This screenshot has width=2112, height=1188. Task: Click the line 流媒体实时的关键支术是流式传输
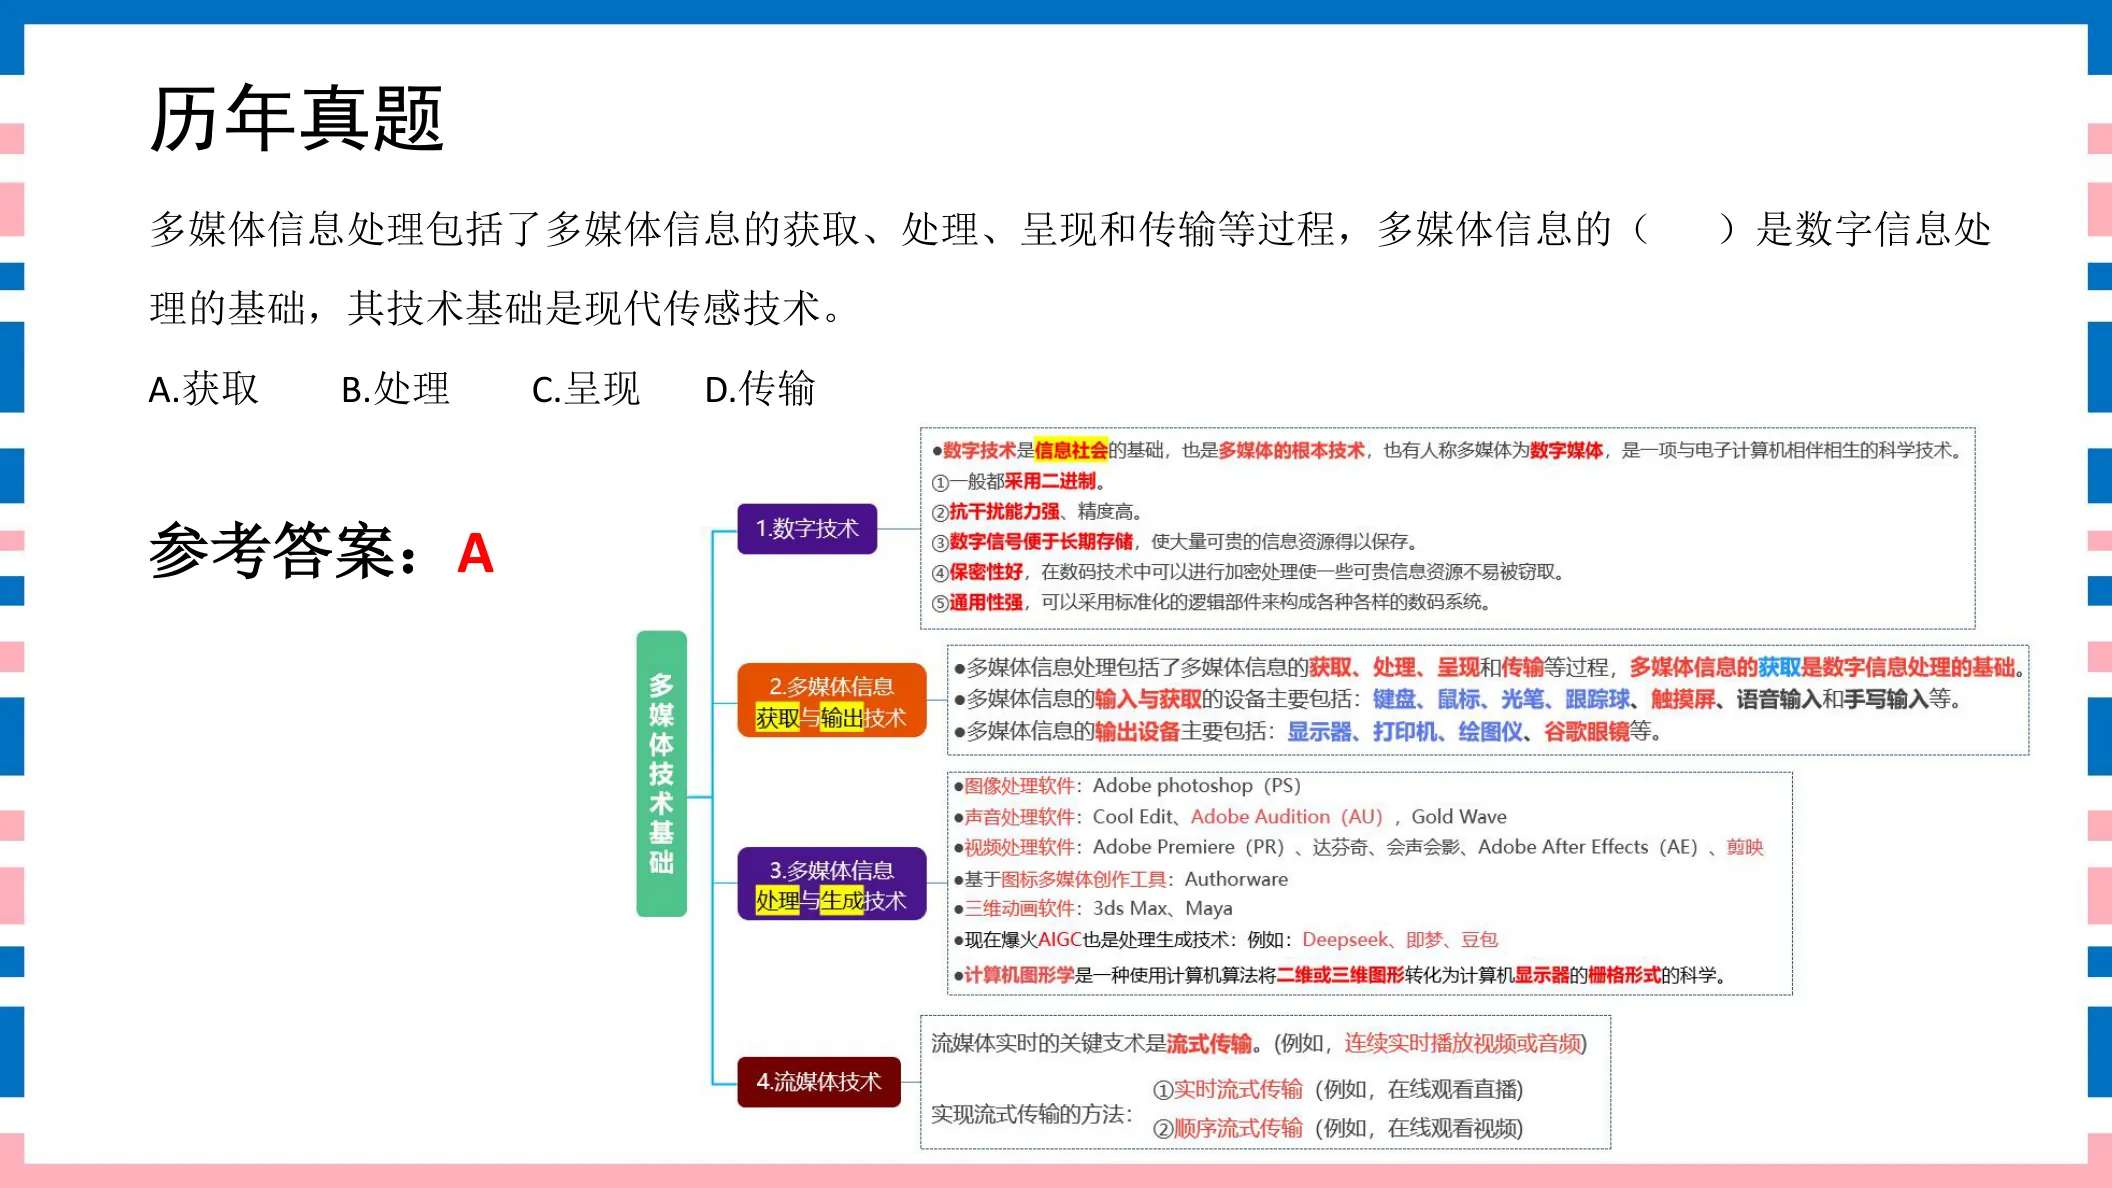pyautogui.click(x=1259, y=1044)
